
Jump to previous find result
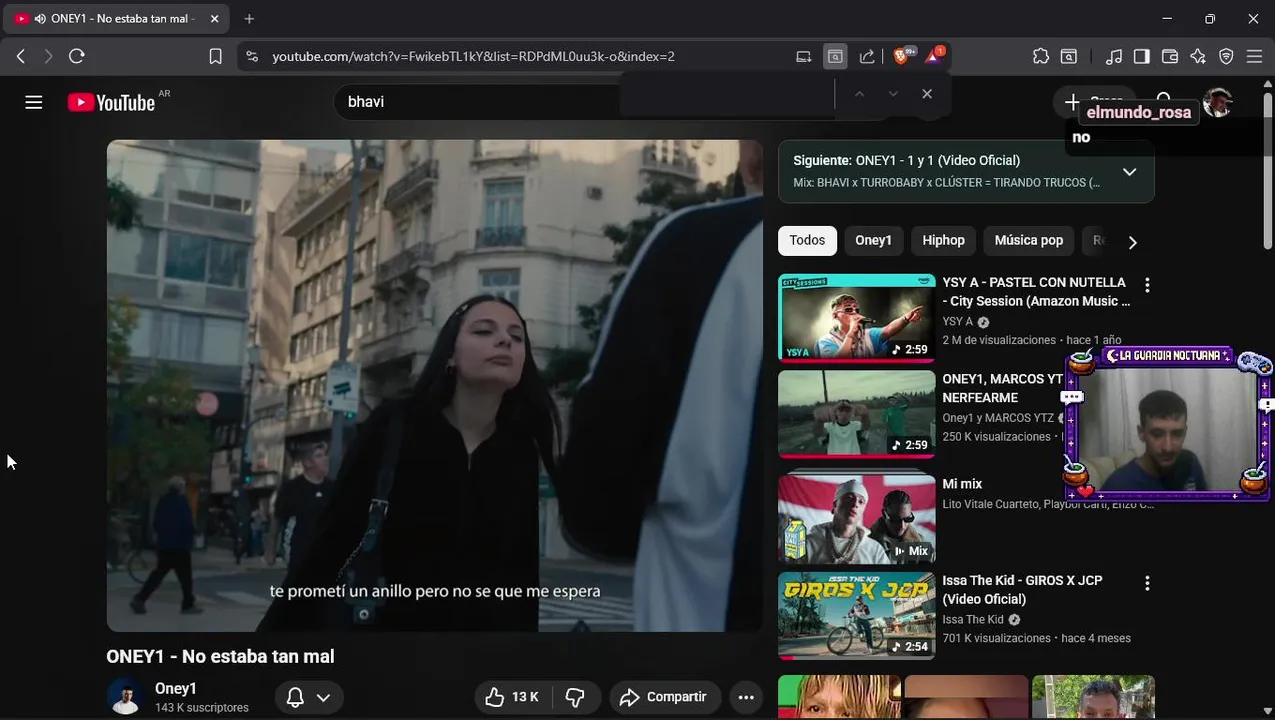pyautogui.click(x=858, y=94)
